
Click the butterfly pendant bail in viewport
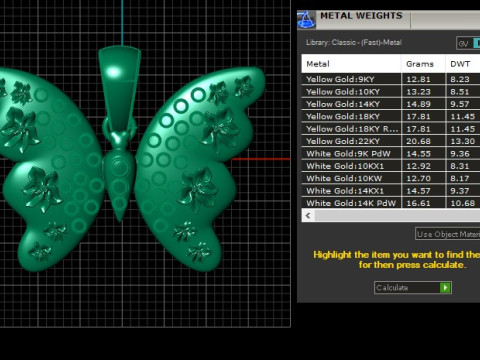click(x=119, y=88)
